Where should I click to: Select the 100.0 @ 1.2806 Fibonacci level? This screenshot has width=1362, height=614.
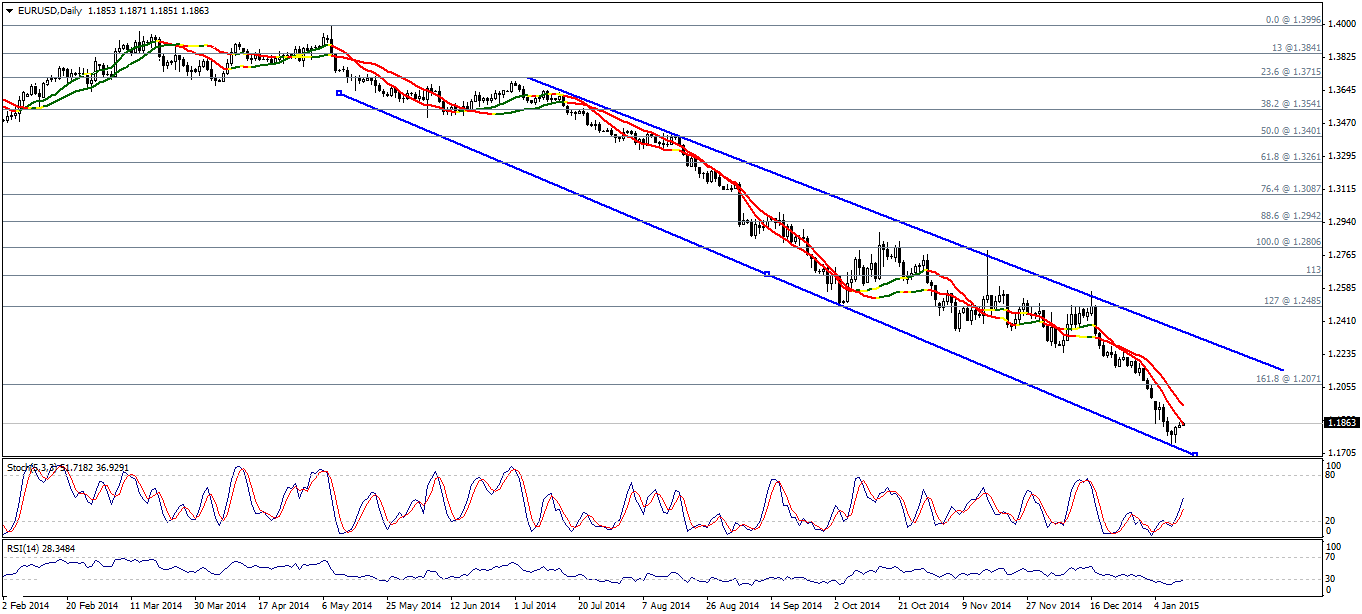[x=1289, y=242]
